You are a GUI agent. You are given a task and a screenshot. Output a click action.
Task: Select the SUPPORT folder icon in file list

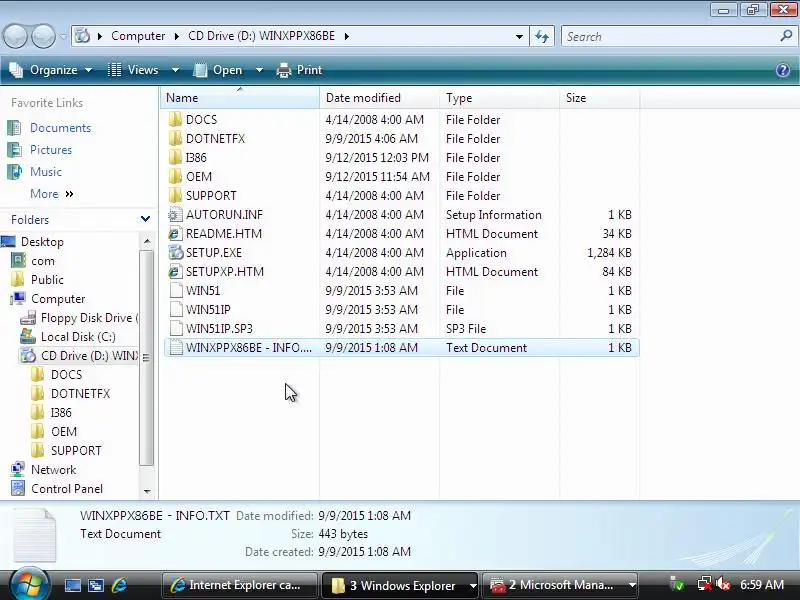point(175,195)
